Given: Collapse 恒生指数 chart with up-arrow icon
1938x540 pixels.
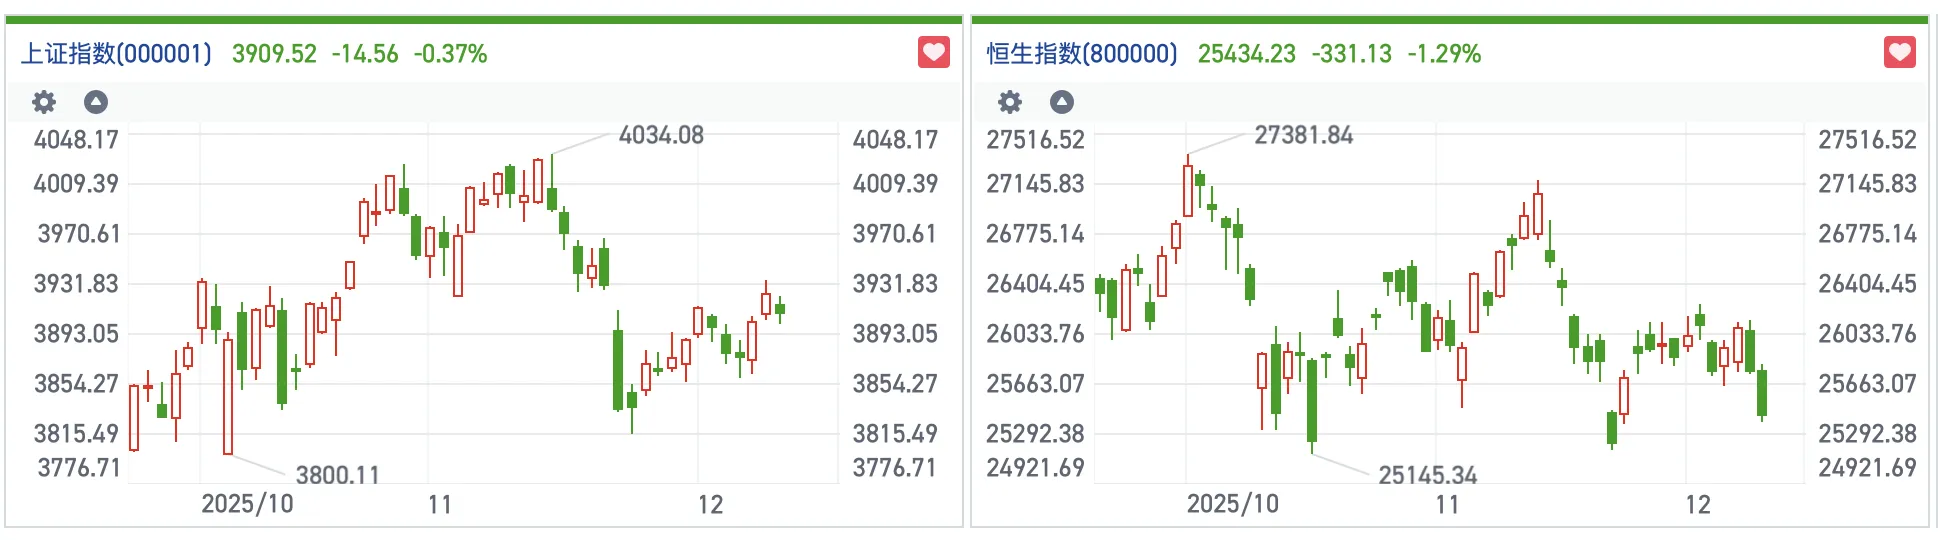Looking at the screenshot, I should pyautogui.click(x=1062, y=102).
